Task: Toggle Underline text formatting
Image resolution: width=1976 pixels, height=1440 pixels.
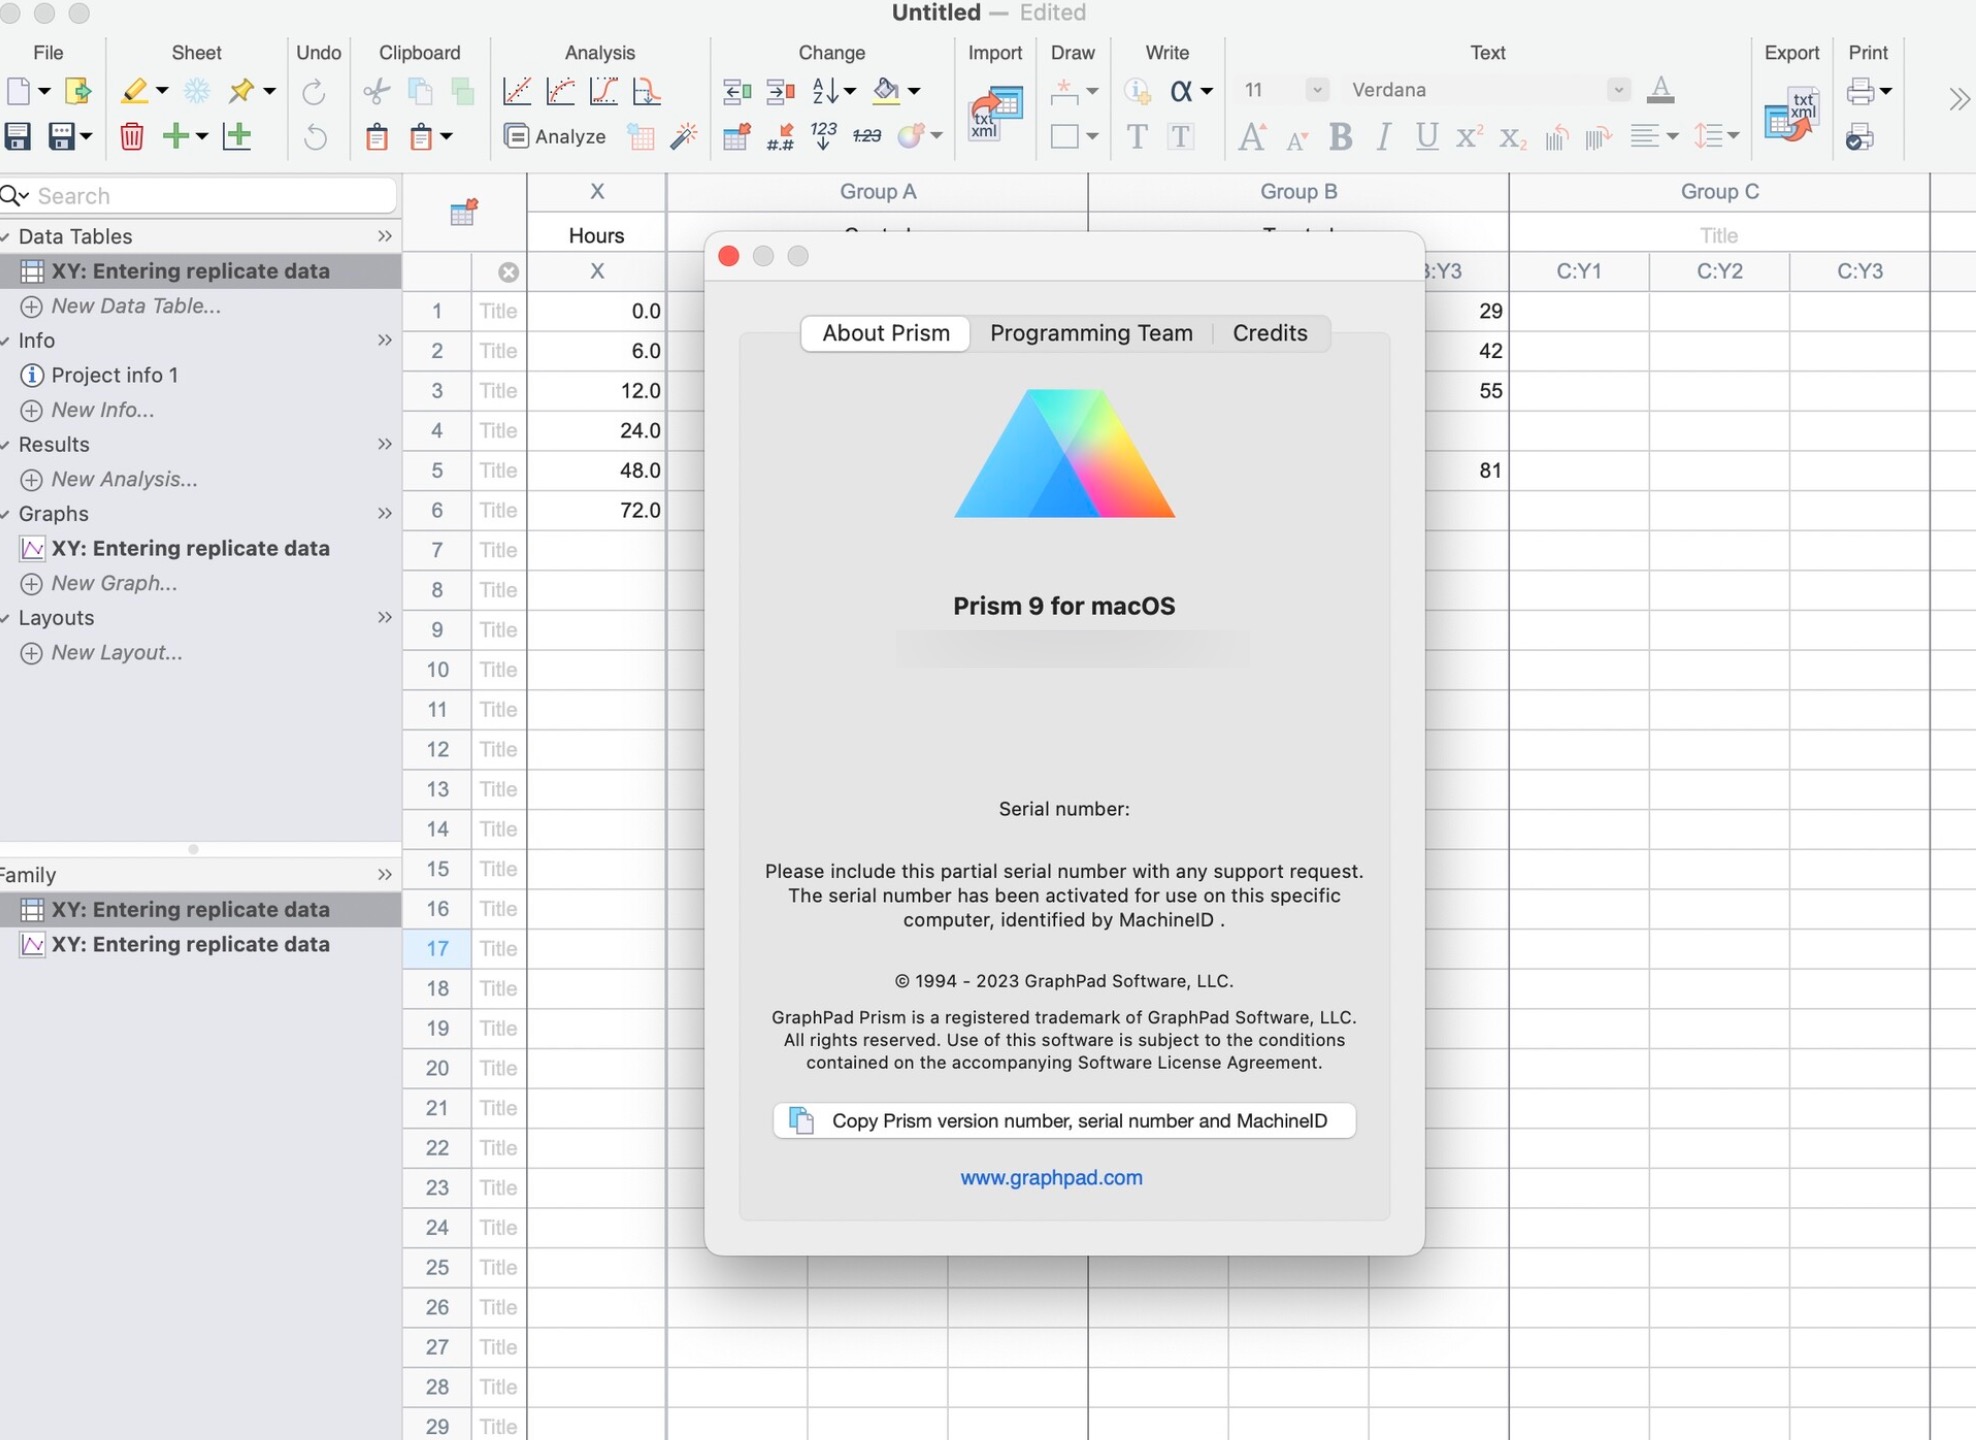Action: click(1427, 137)
